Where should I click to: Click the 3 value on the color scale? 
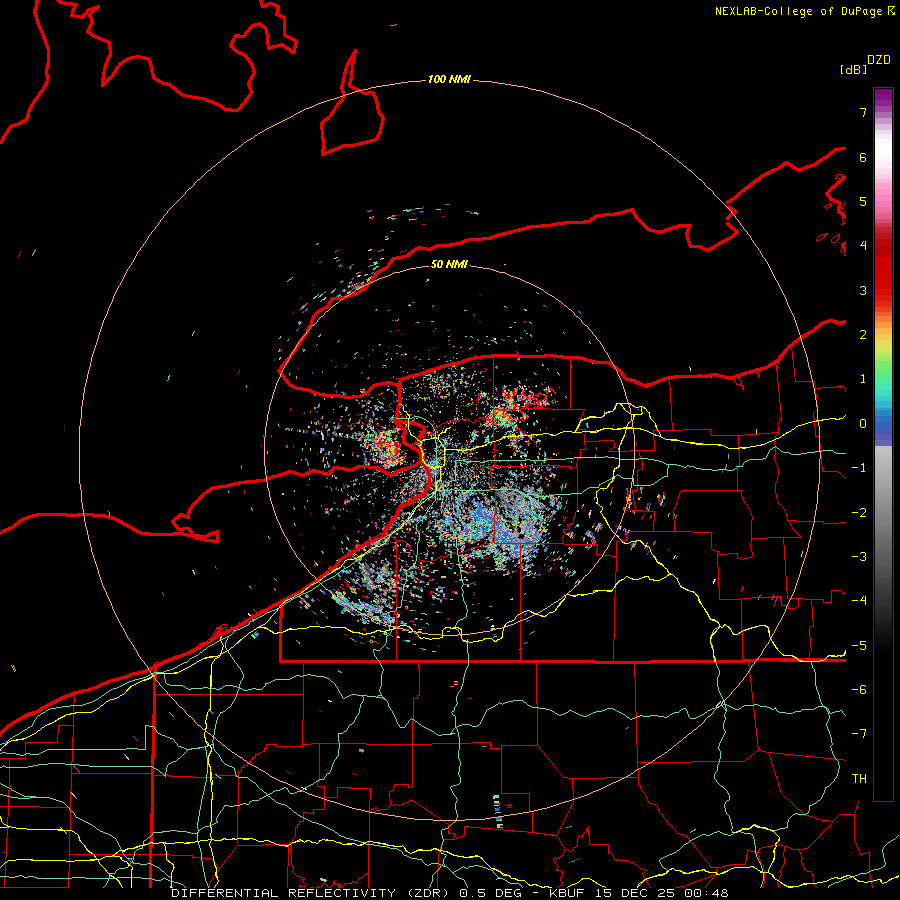point(863,290)
